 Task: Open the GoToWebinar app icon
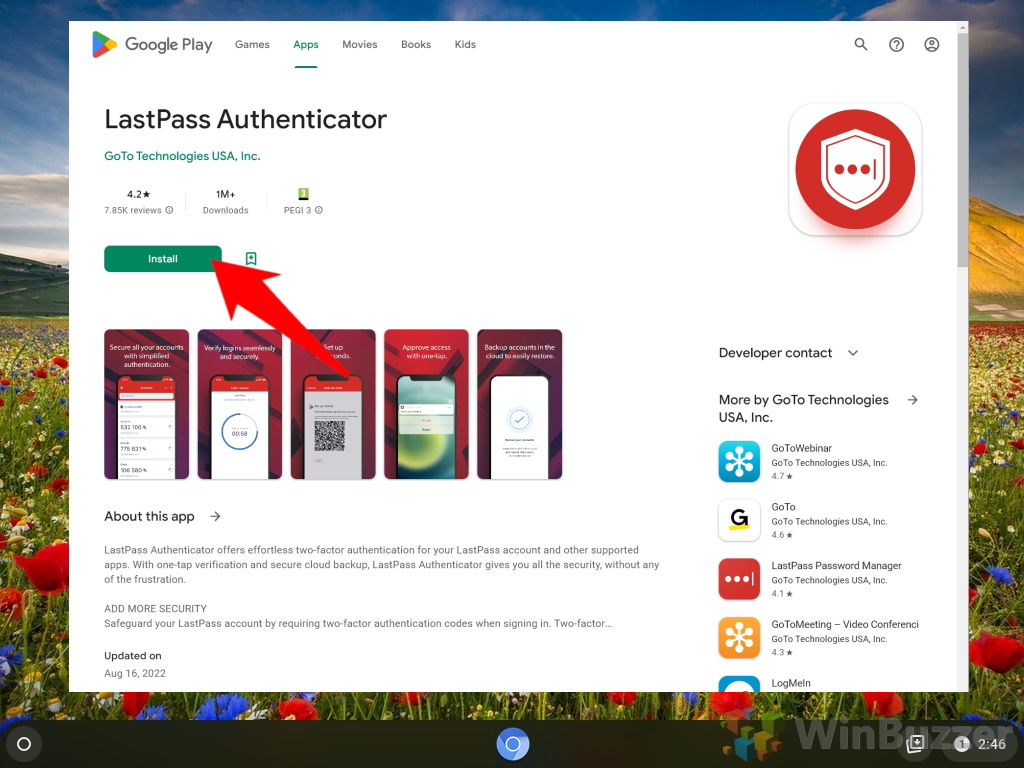[x=739, y=462]
